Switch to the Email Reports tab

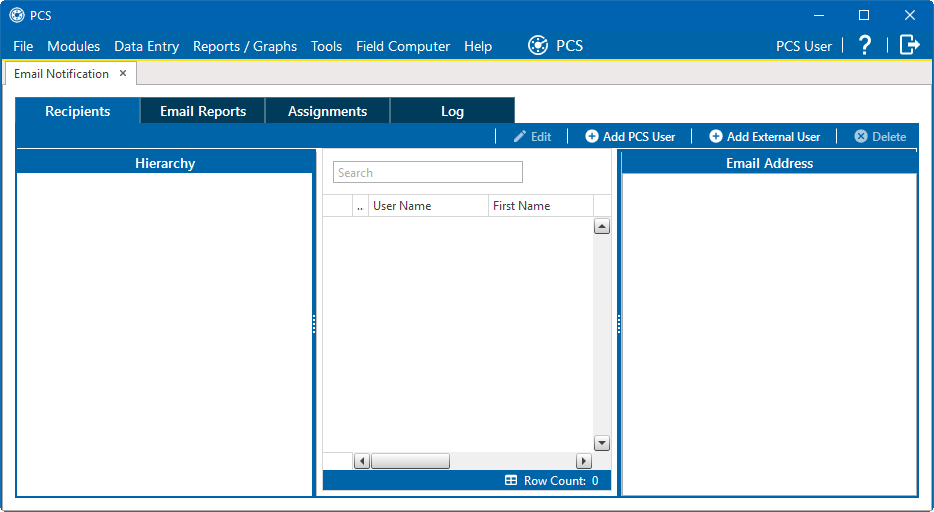(x=203, y=111)
